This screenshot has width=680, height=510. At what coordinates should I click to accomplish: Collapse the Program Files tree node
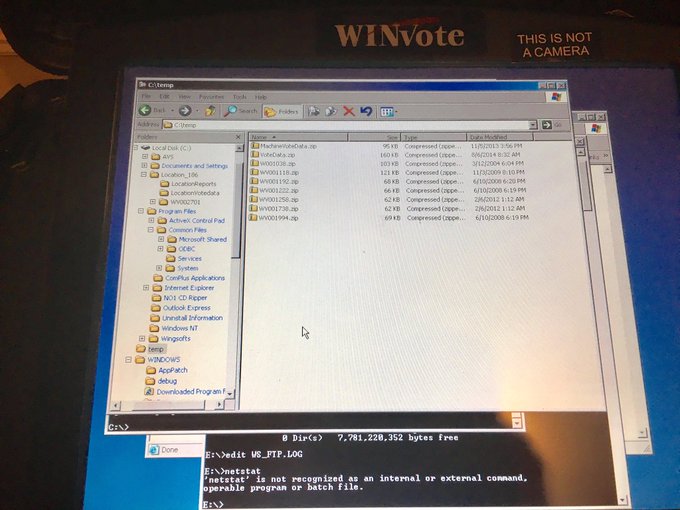point(141,211)
